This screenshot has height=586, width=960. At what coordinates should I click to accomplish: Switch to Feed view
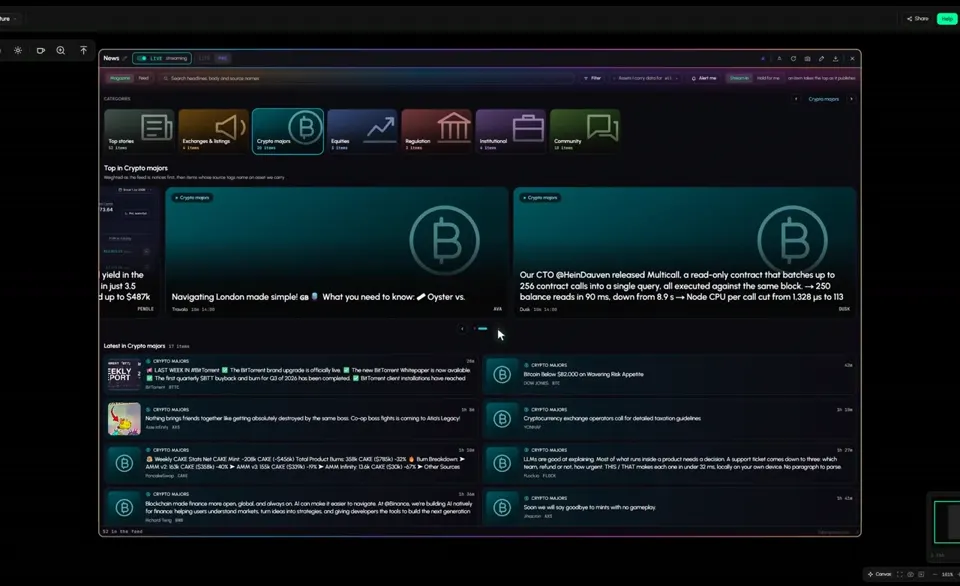coord(143,78)
